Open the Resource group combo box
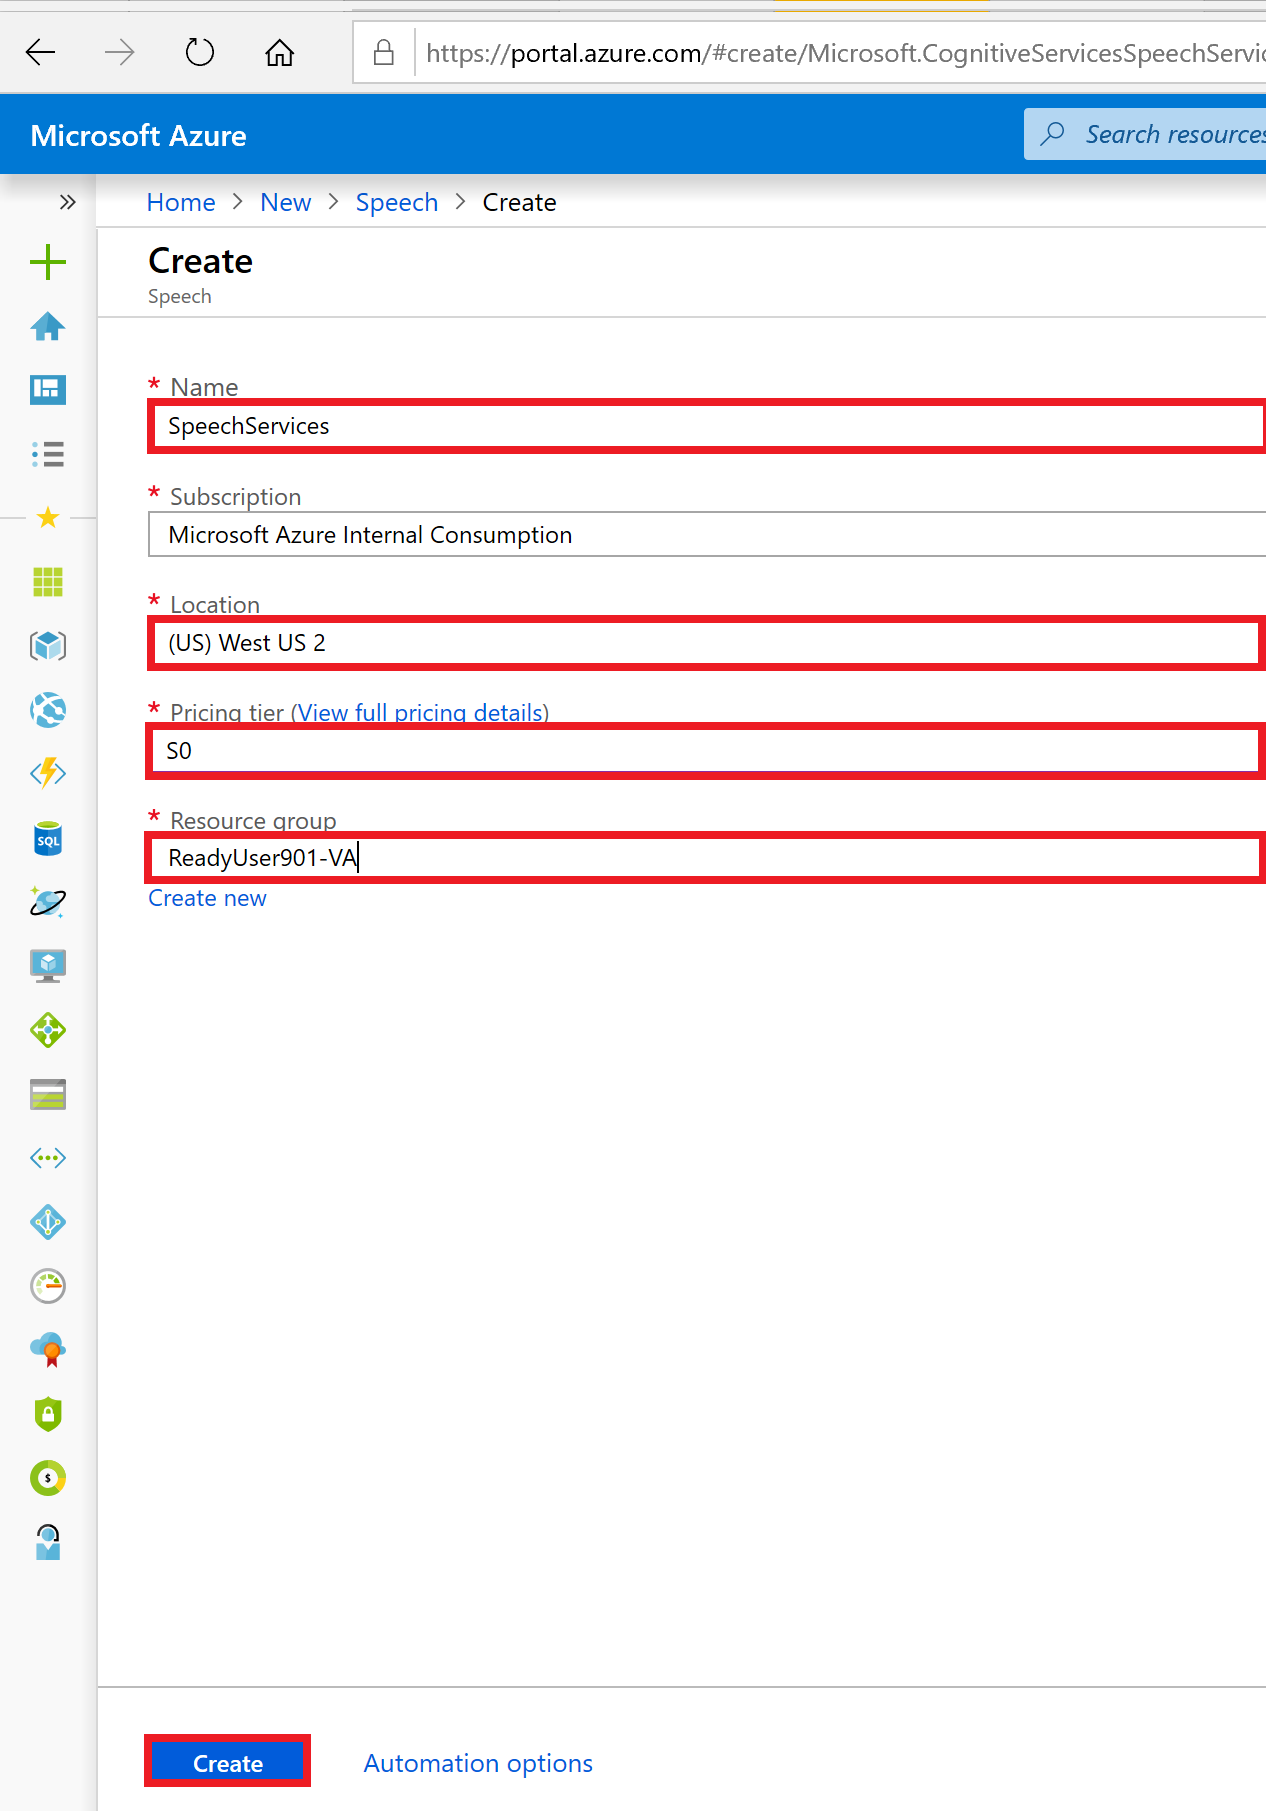This screenshot has width=1266, height=1811. [707, 858]
